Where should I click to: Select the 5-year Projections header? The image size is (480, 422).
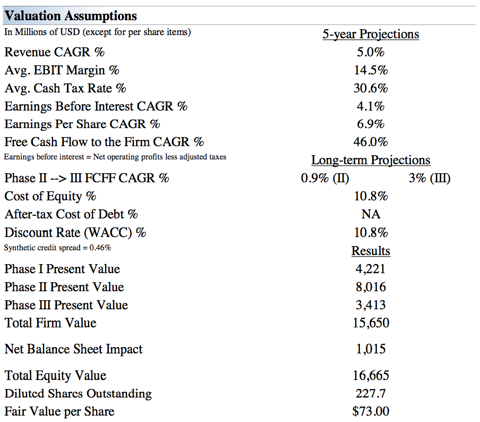click(x=371, y=34)
